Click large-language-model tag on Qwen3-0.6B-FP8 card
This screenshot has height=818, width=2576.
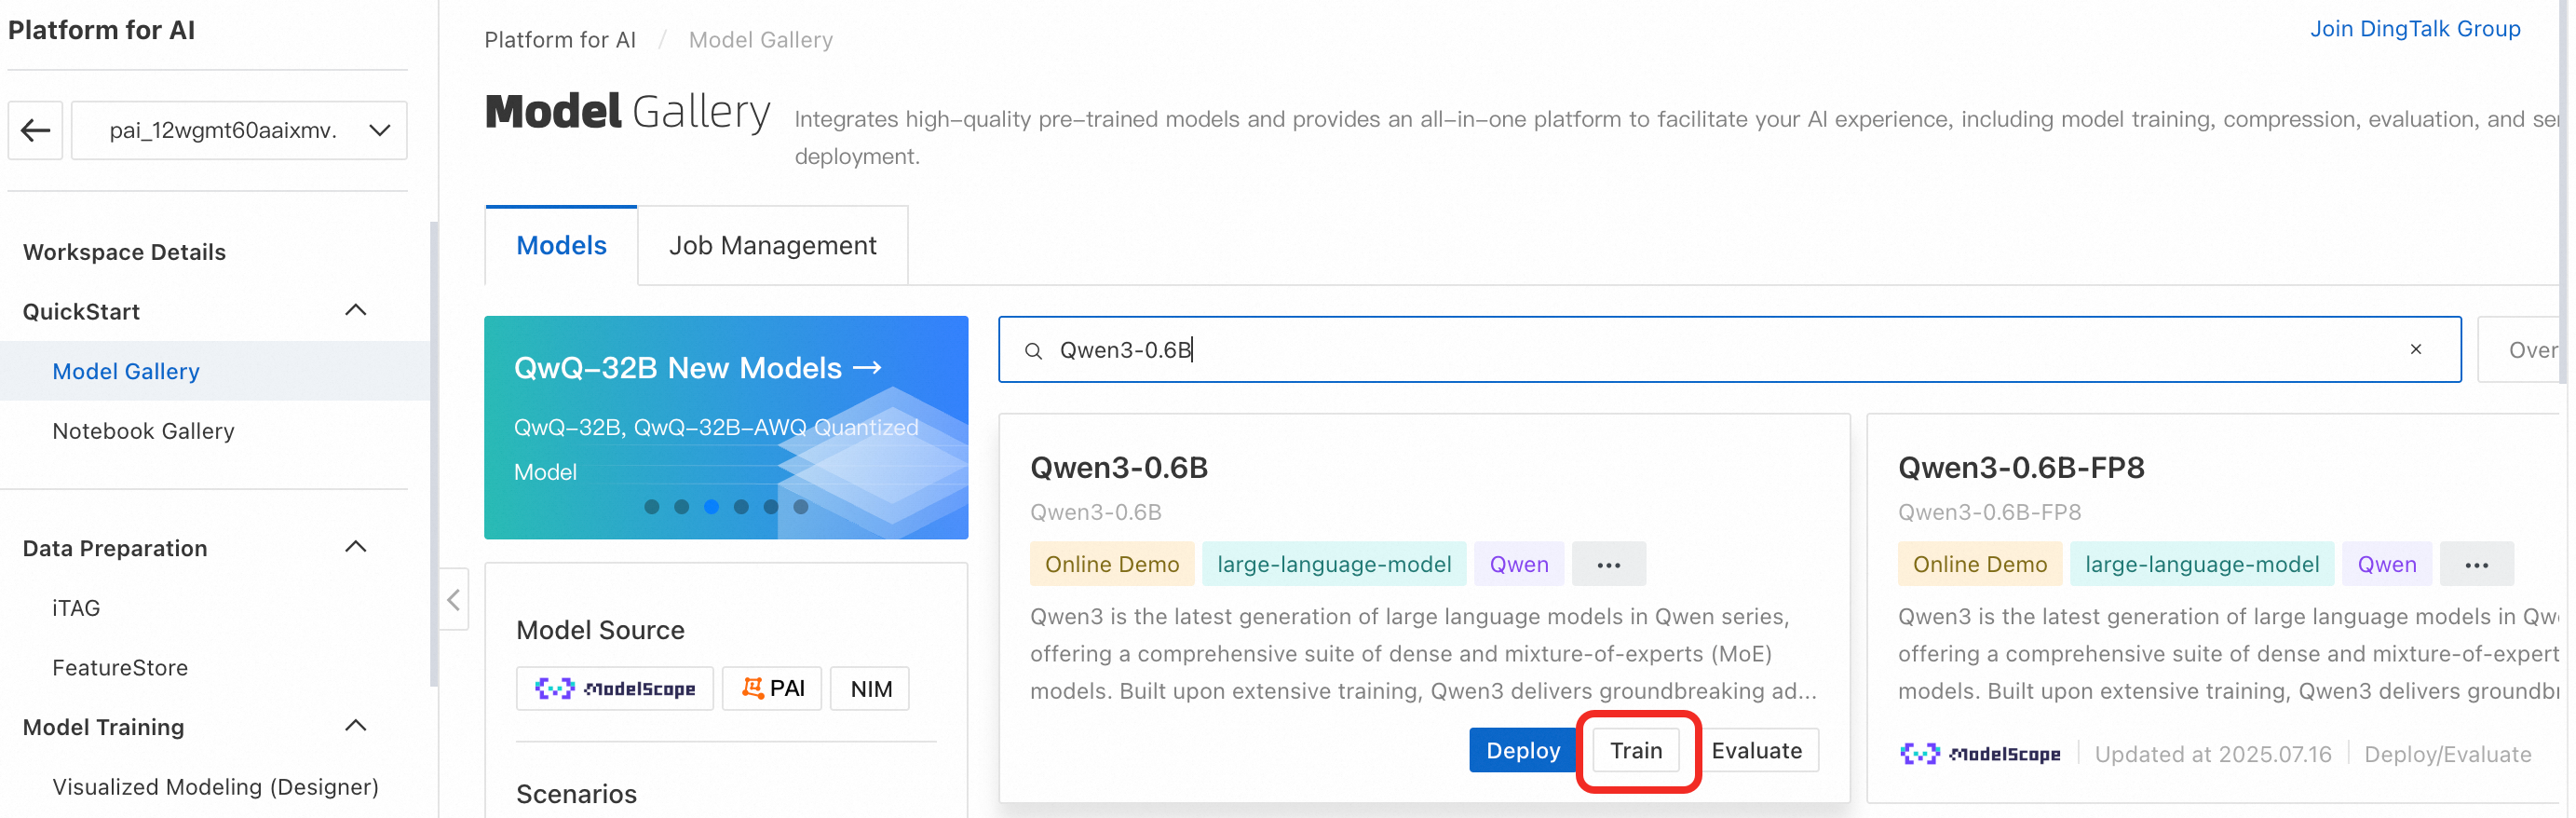tap(2202, 565)
